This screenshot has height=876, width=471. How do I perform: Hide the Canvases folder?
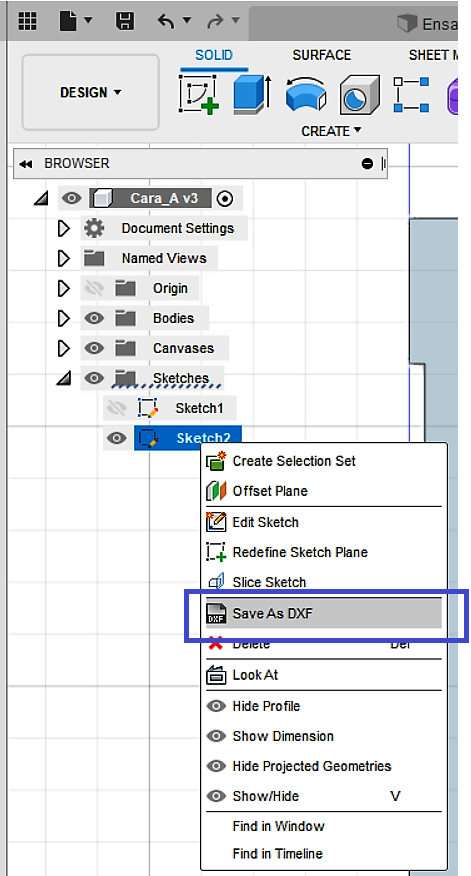click(94, 348)
